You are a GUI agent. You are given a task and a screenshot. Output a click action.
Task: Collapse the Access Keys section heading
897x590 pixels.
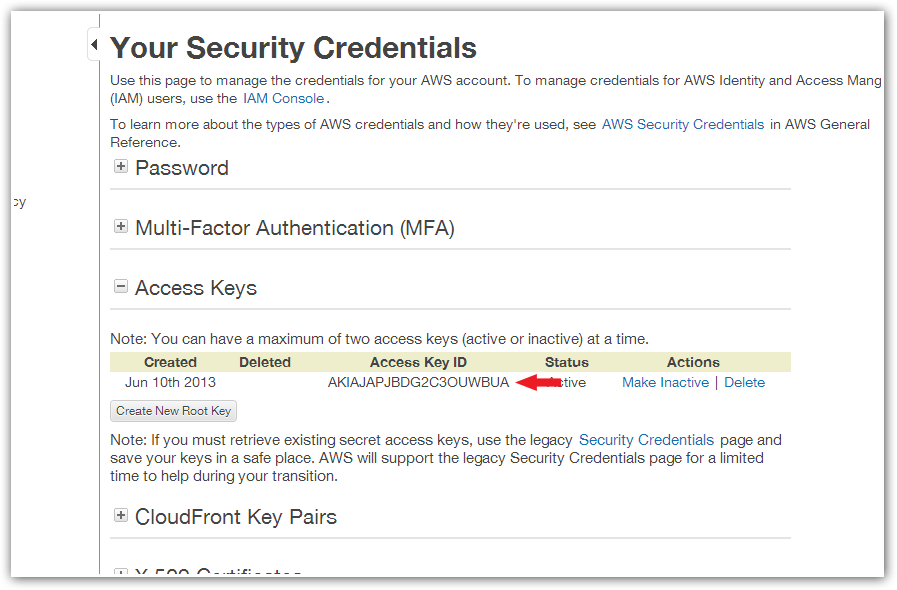(x=196, y=288)
